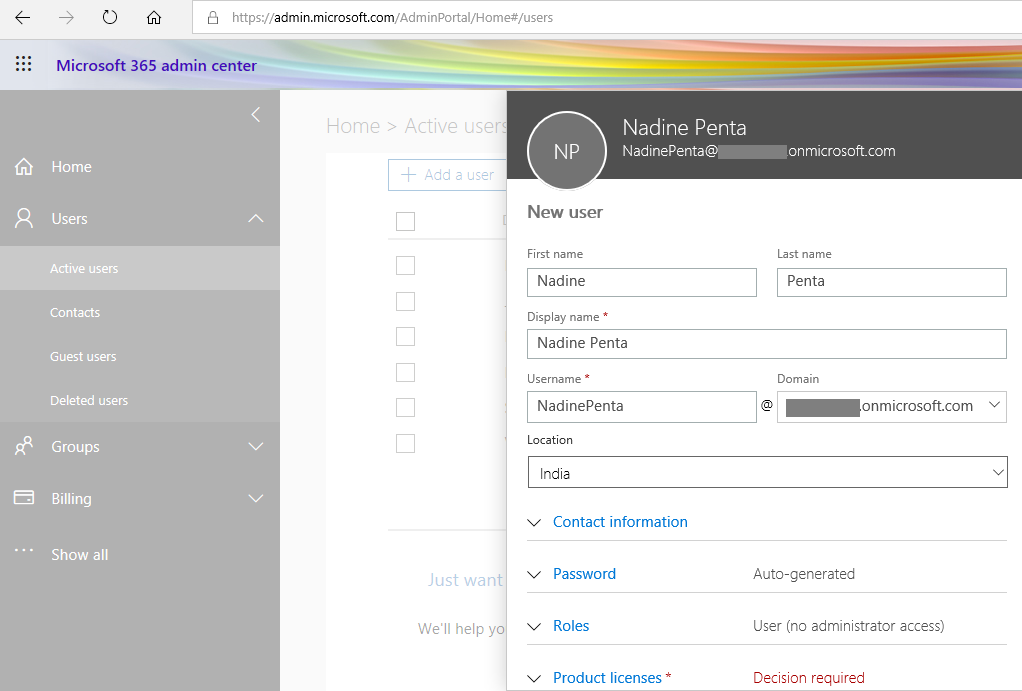Click the browser address bar
1022x691 pixels.
[x=450, y=16]
